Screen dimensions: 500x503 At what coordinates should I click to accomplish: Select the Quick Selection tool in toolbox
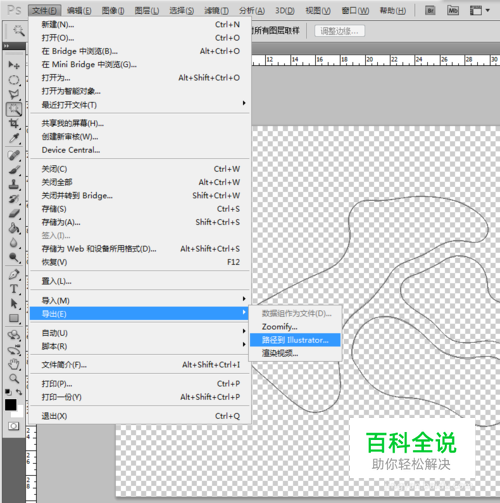14,109
